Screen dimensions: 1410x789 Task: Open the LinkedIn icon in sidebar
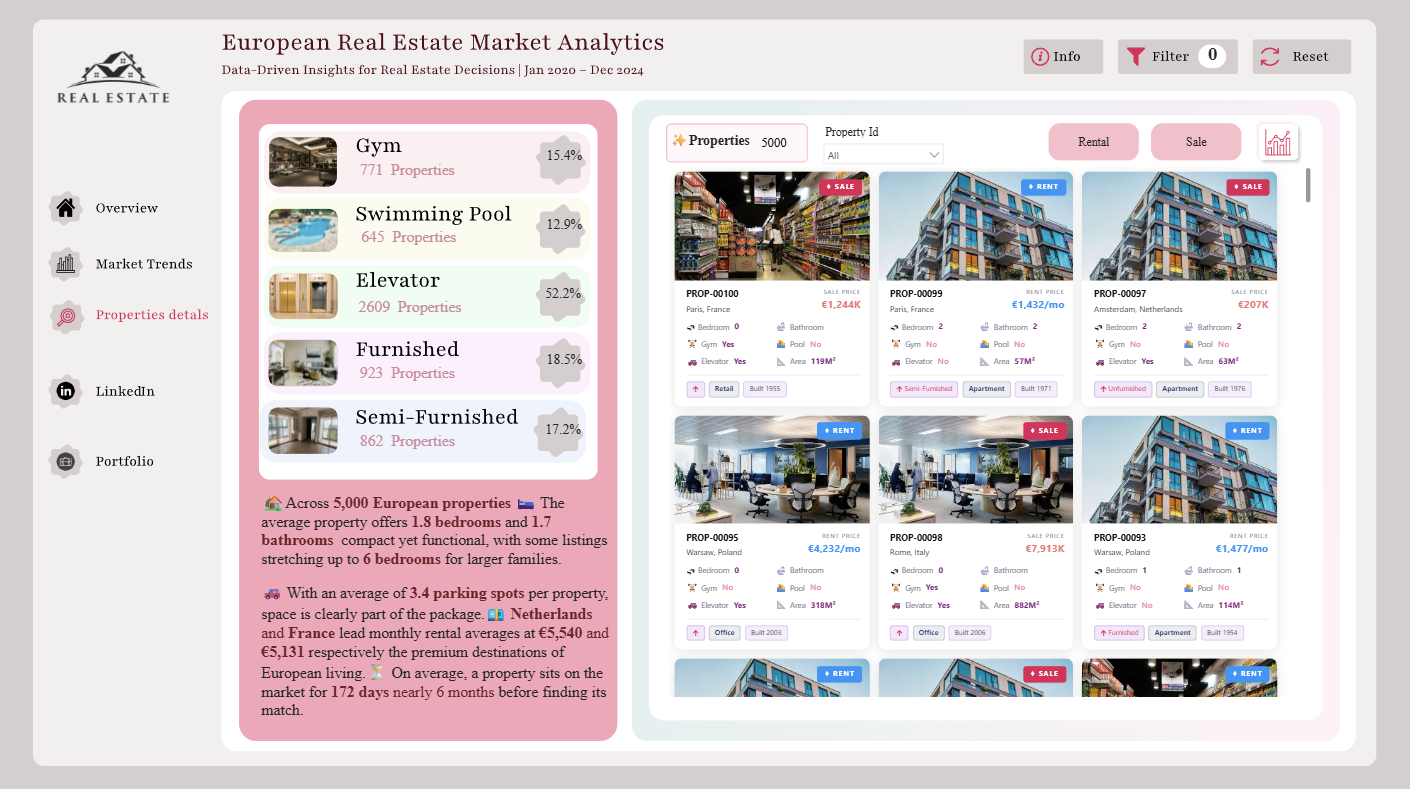point(66,391)
